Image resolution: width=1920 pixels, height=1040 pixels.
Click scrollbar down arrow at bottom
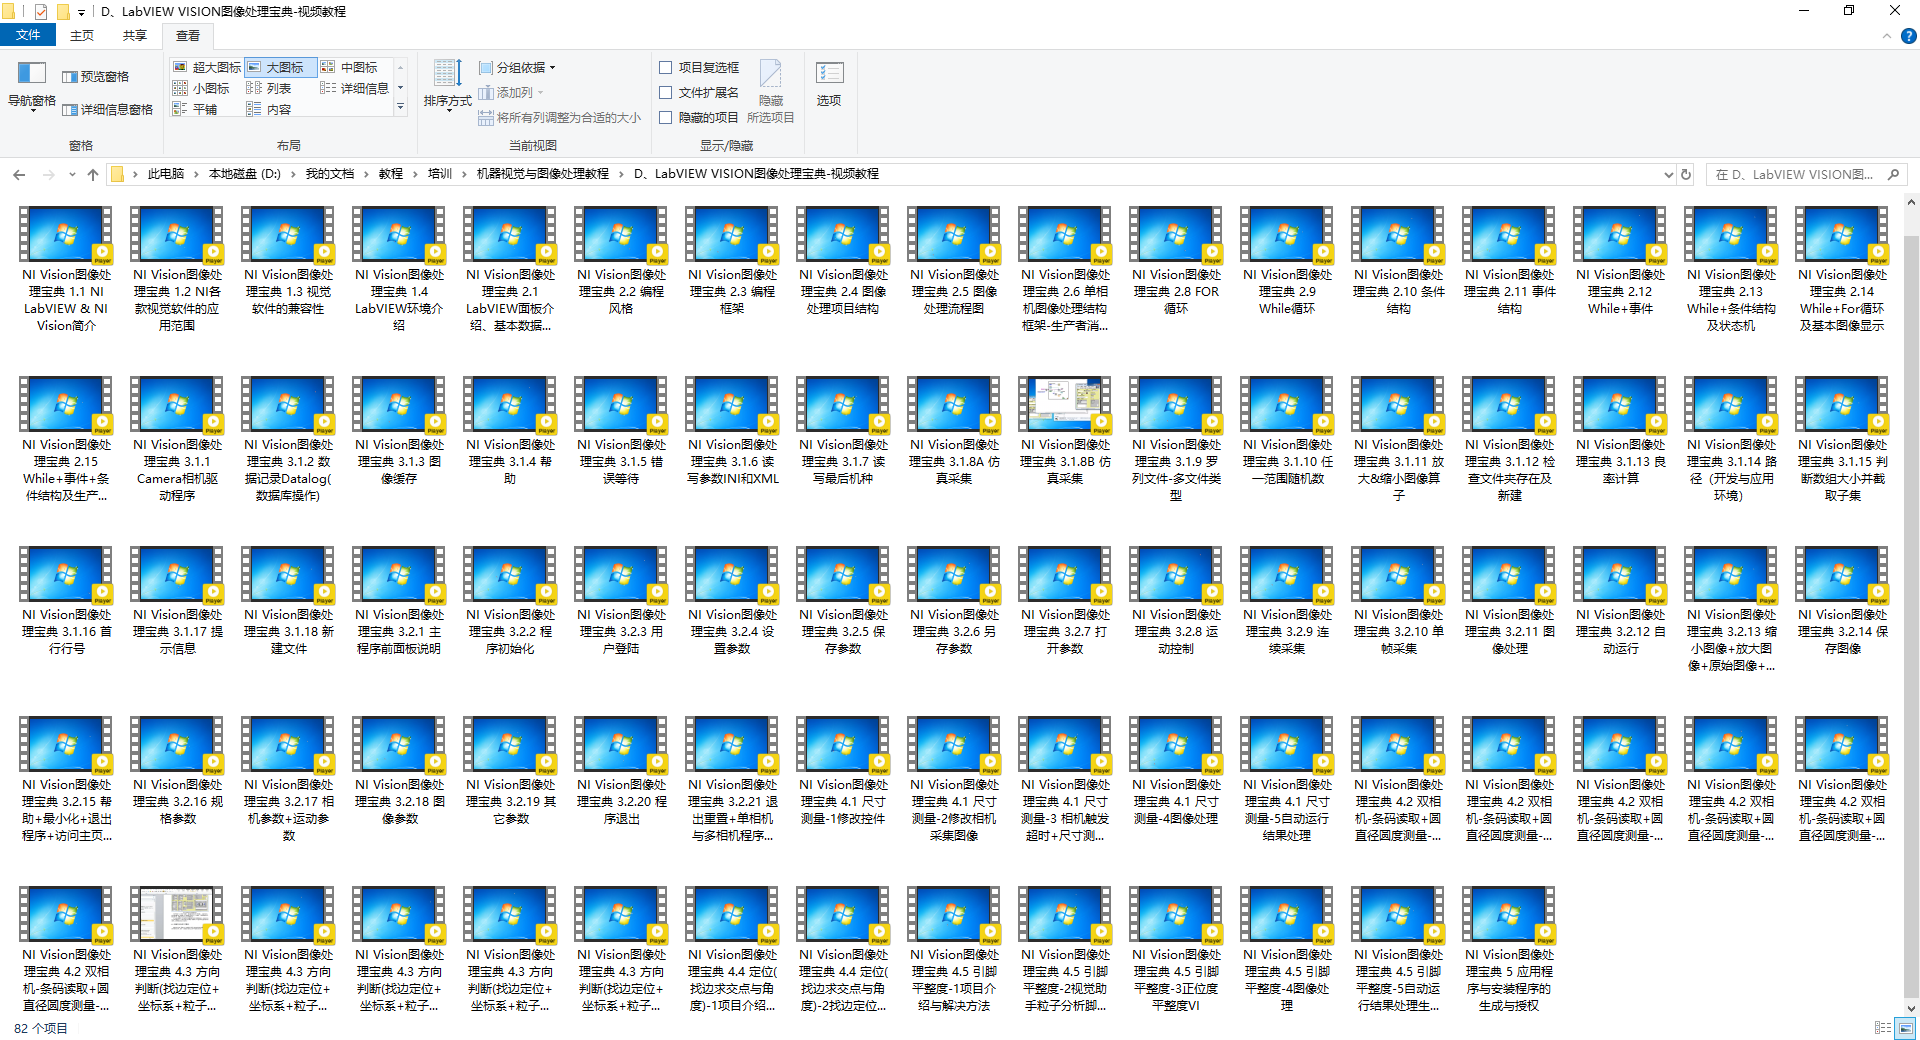[x=1911, y=1008]
